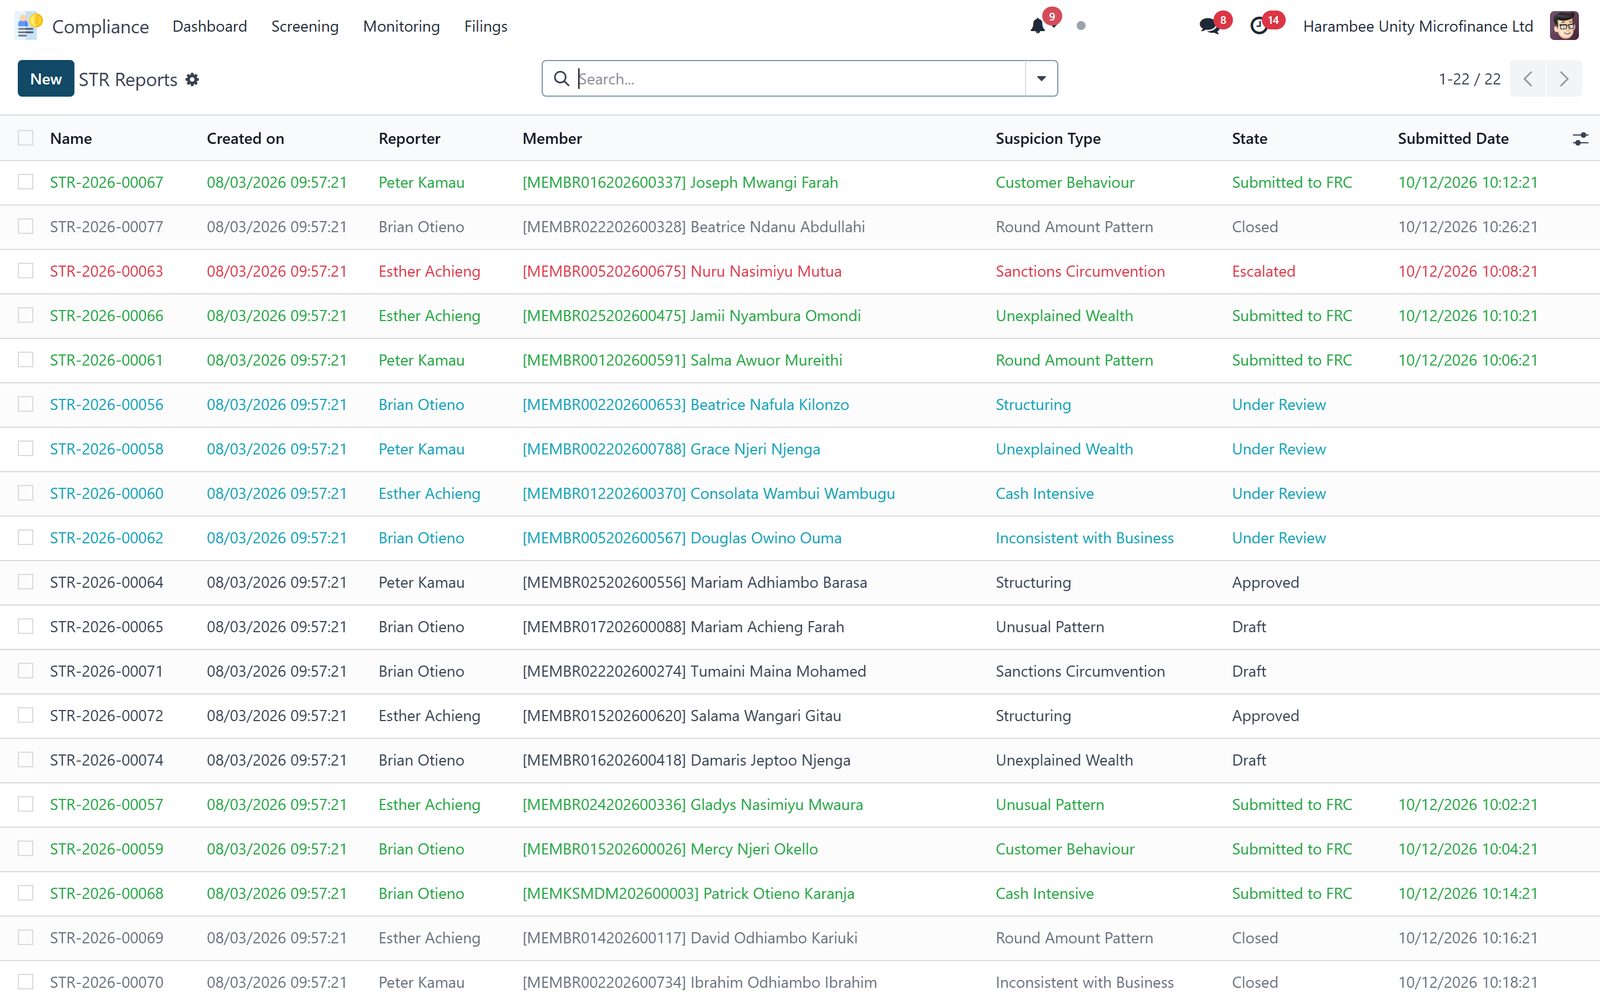
Task: Click the STR Reports gear settings icon
Action: click(x=192, y=79)
